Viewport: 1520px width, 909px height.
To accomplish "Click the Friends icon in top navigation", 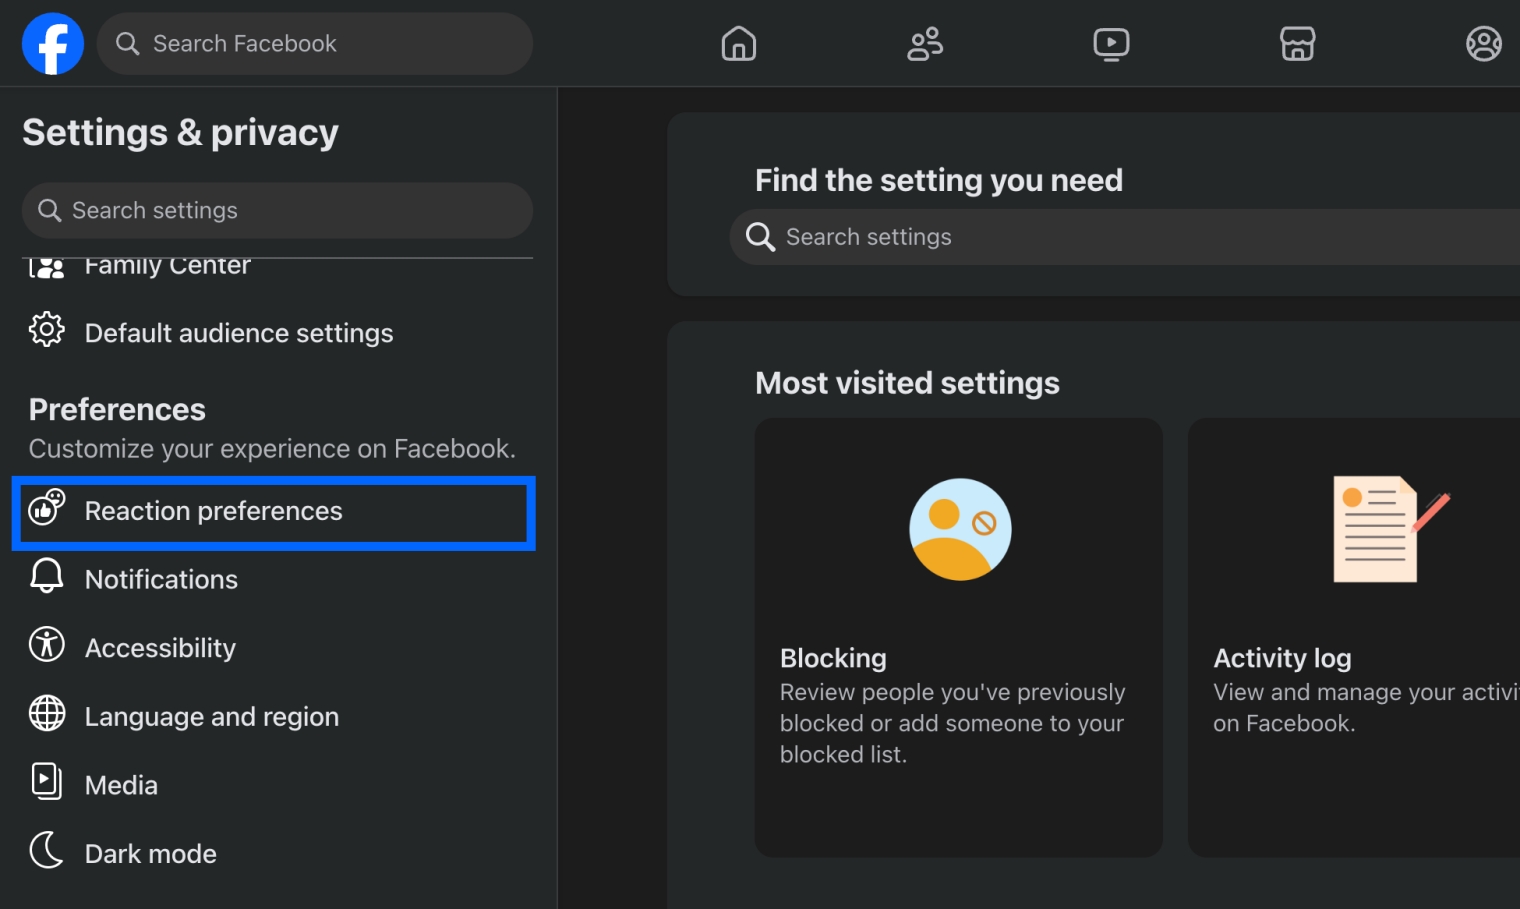I will (924, 43).
